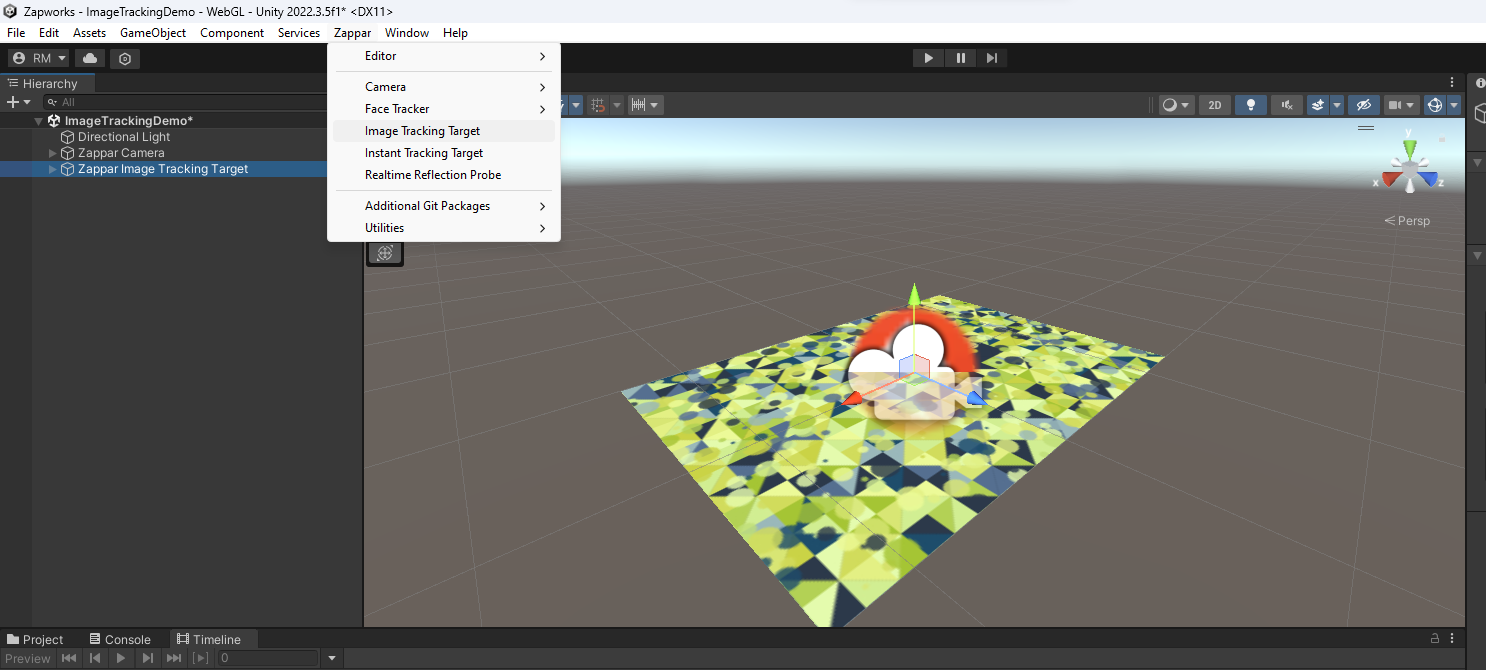The height and width of the screenshot is (670, 1486).
Task: Open the RM account dropdown
Action: coord(38,58)
